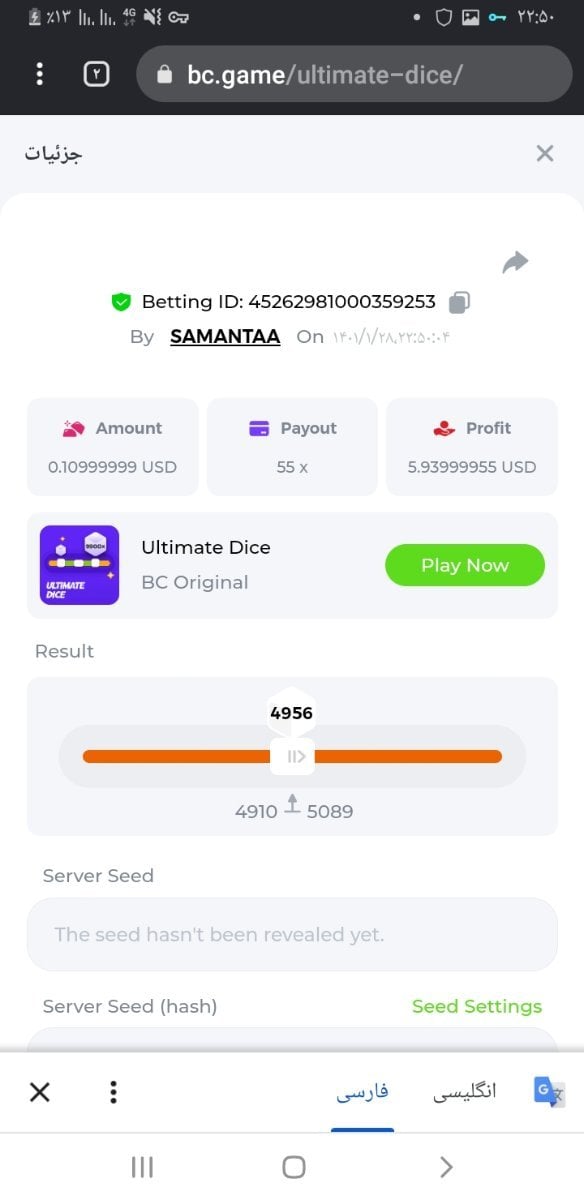
Task: Click the Play Now button
Action: pyautogui.click(x=465, y=565)
